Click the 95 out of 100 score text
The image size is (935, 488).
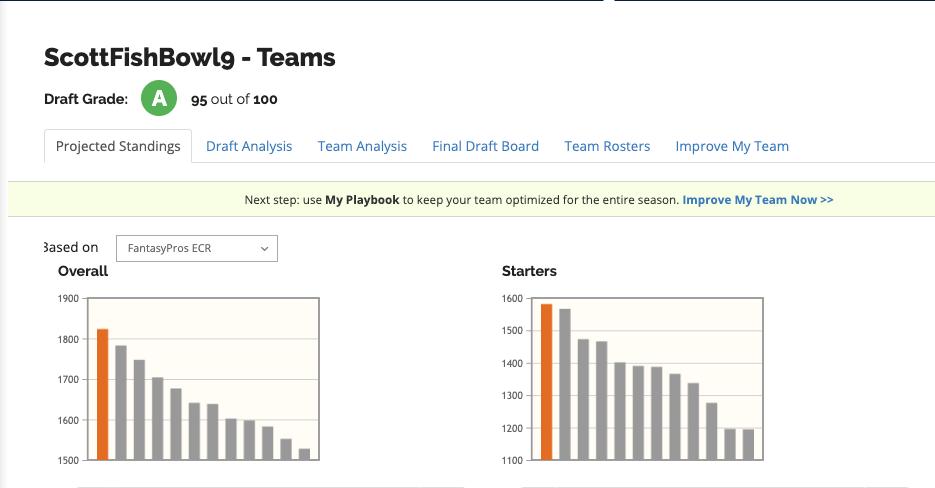click(234, 100)
